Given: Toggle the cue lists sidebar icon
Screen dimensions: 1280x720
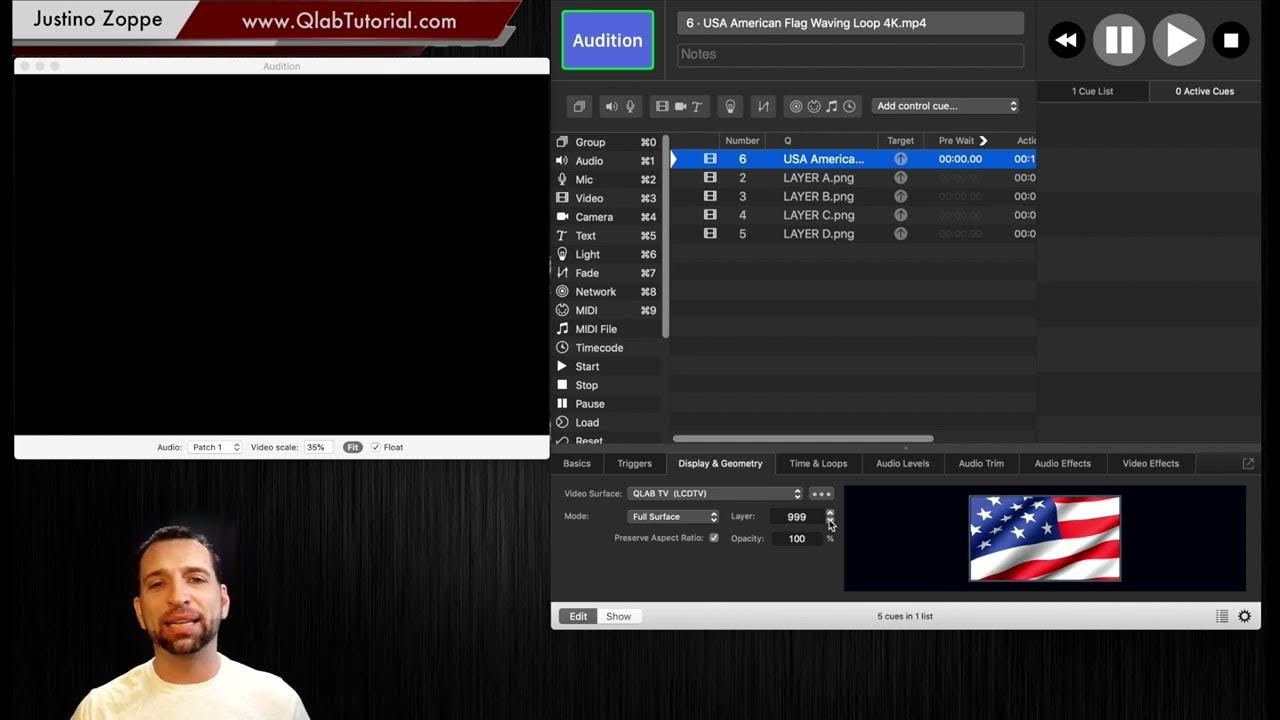Looking at the screenshot, I should click(1222, 616).
